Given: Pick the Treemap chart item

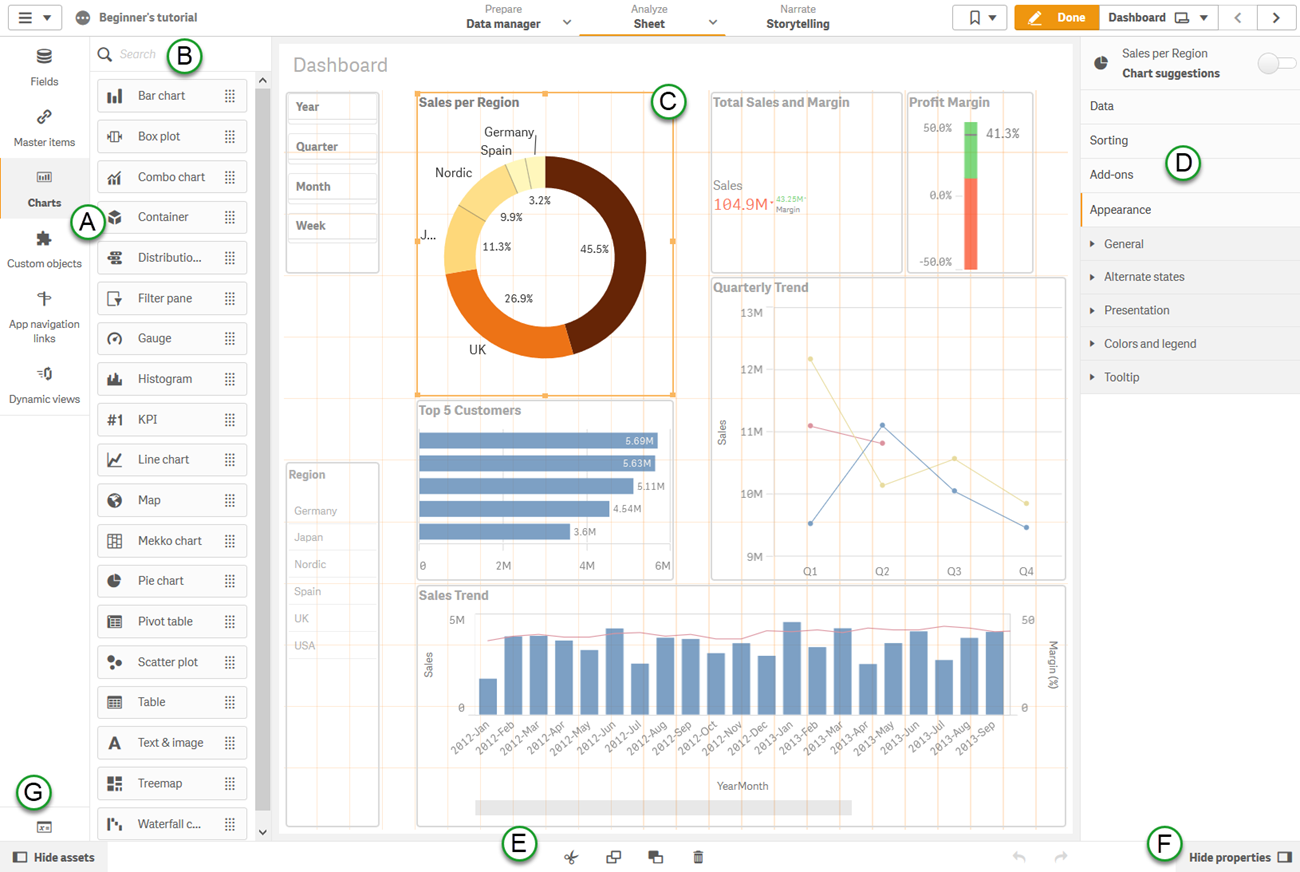Looking at the screenshot, I should tap(172, 784).
